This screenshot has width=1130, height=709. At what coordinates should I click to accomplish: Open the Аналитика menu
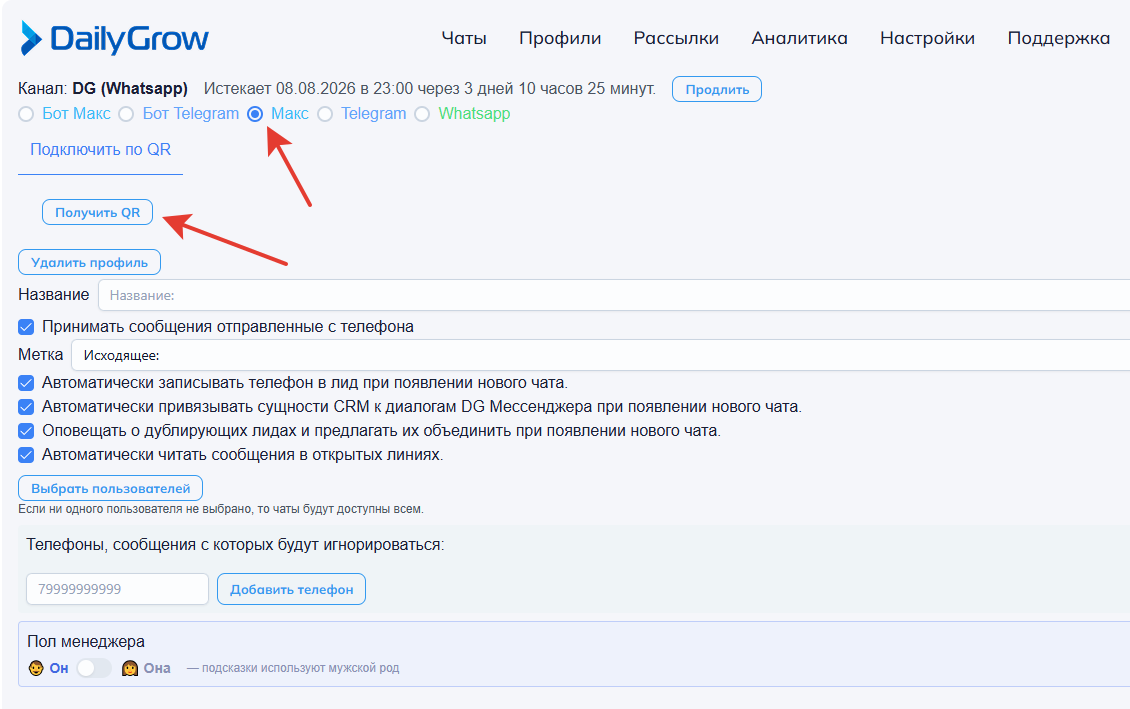pos(799,38)
